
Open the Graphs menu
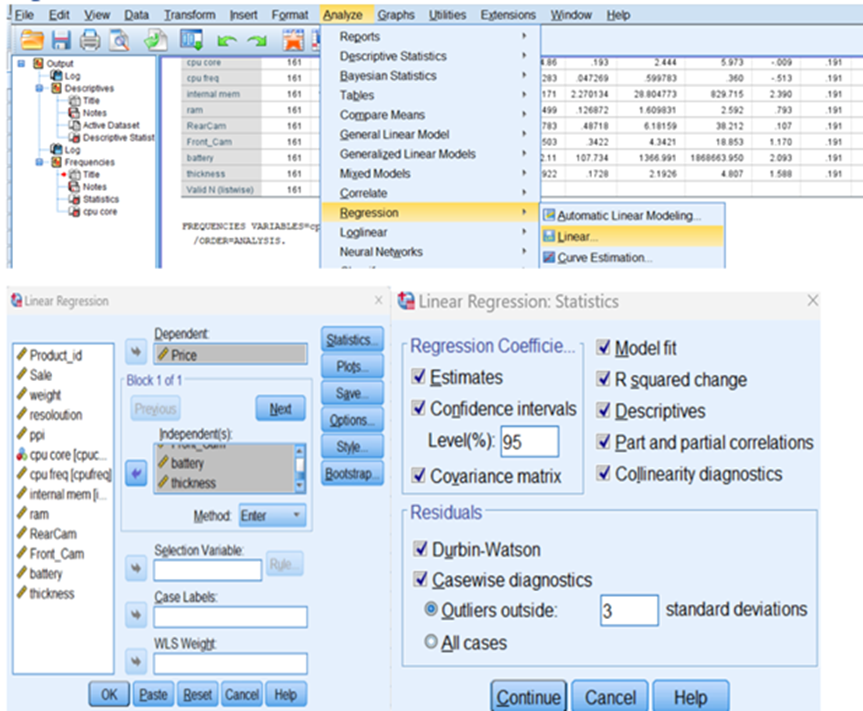396,15
